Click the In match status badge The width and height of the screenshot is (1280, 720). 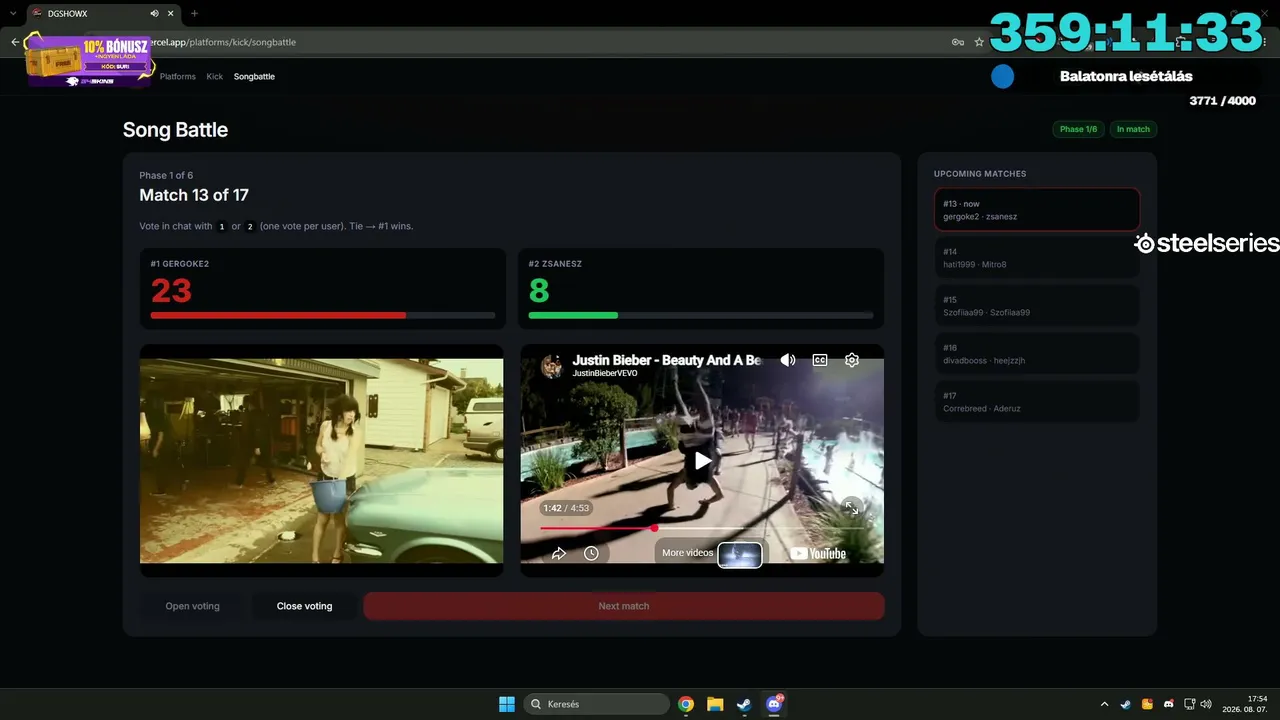coord(1133,129)
